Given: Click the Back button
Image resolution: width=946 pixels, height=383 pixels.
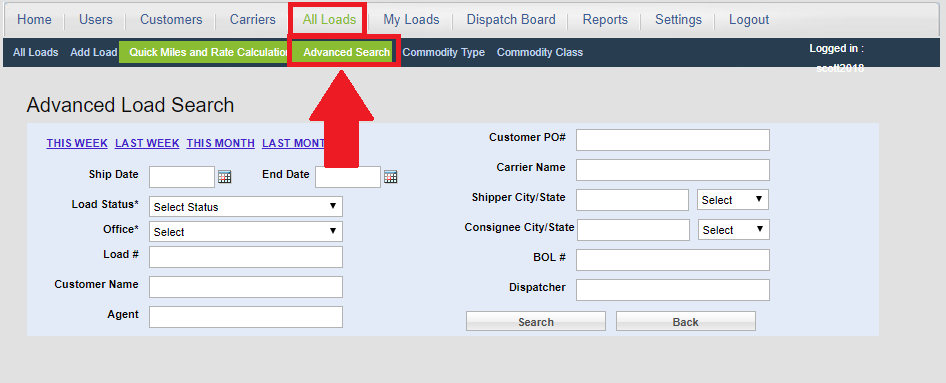Looking at the screenshot, I should click(x=685, y=321).
